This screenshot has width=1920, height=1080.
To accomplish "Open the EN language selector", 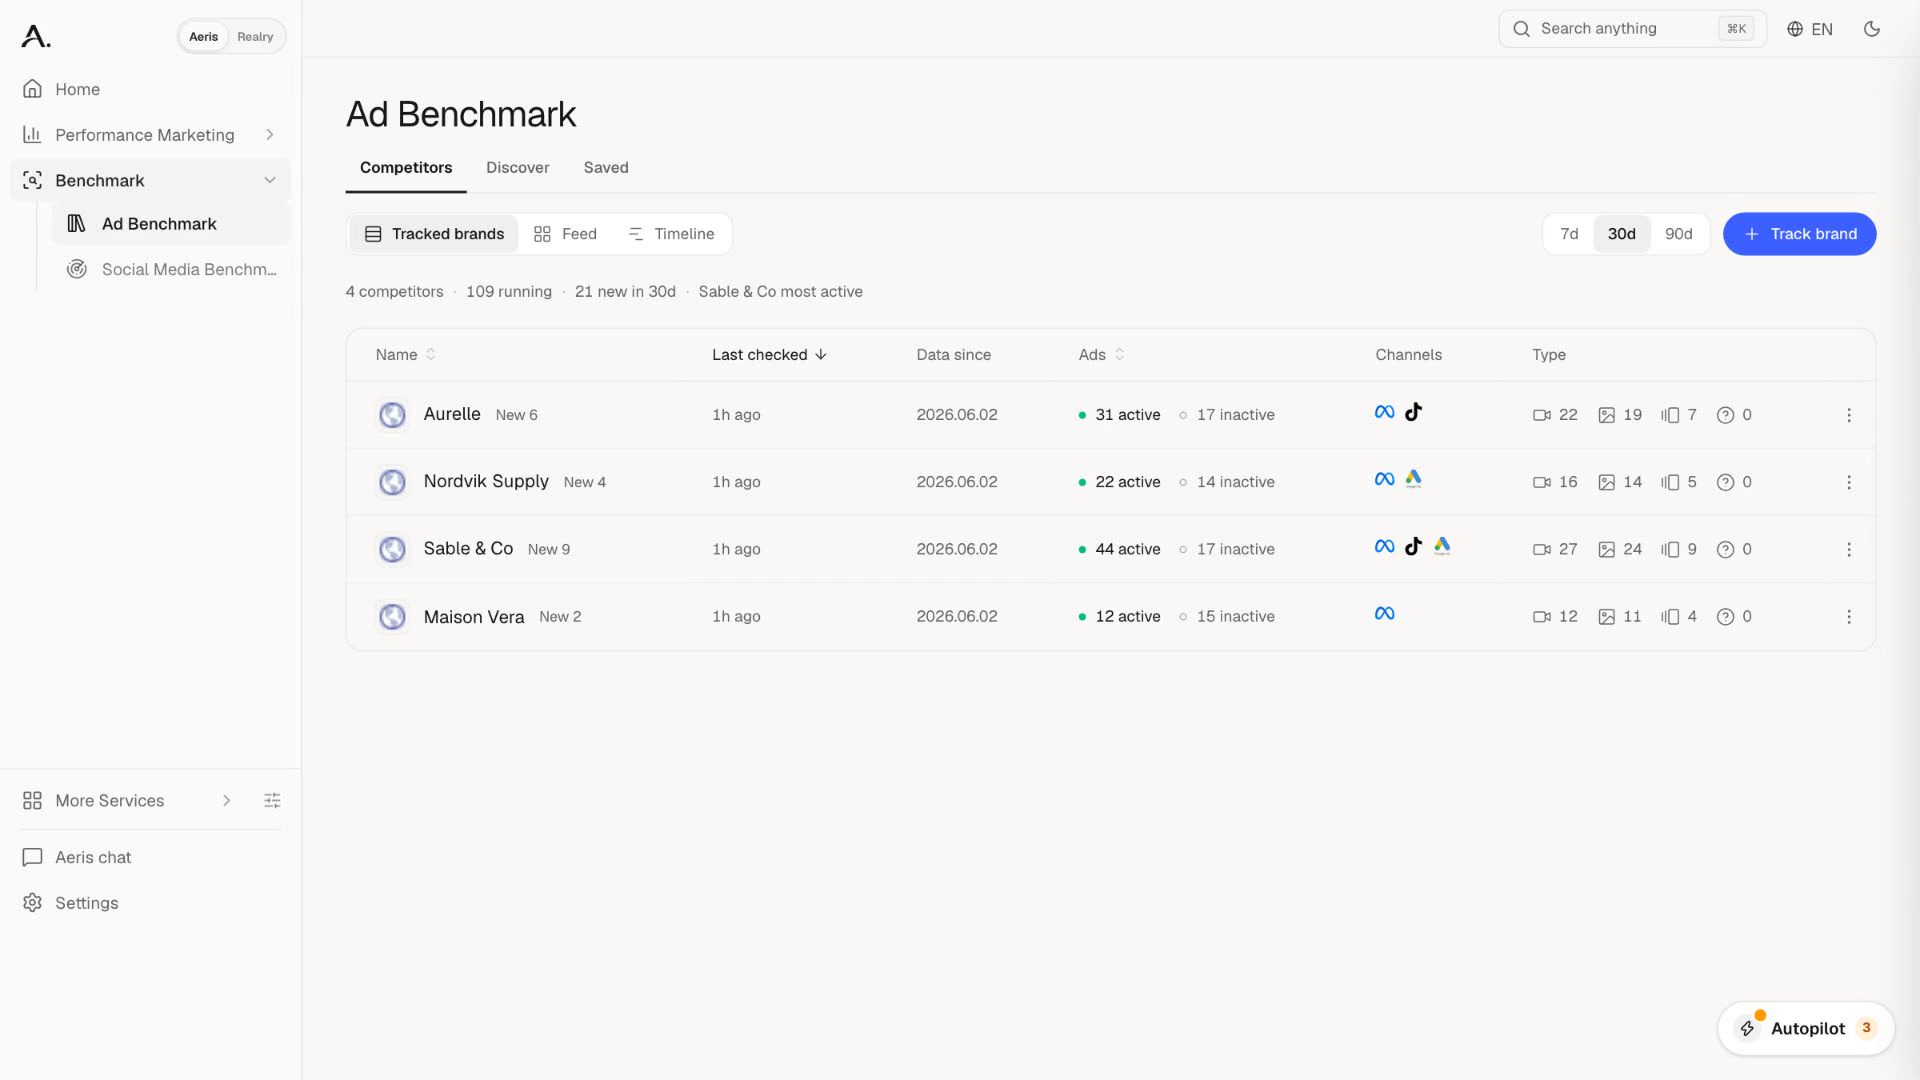I will point(1810,29).
